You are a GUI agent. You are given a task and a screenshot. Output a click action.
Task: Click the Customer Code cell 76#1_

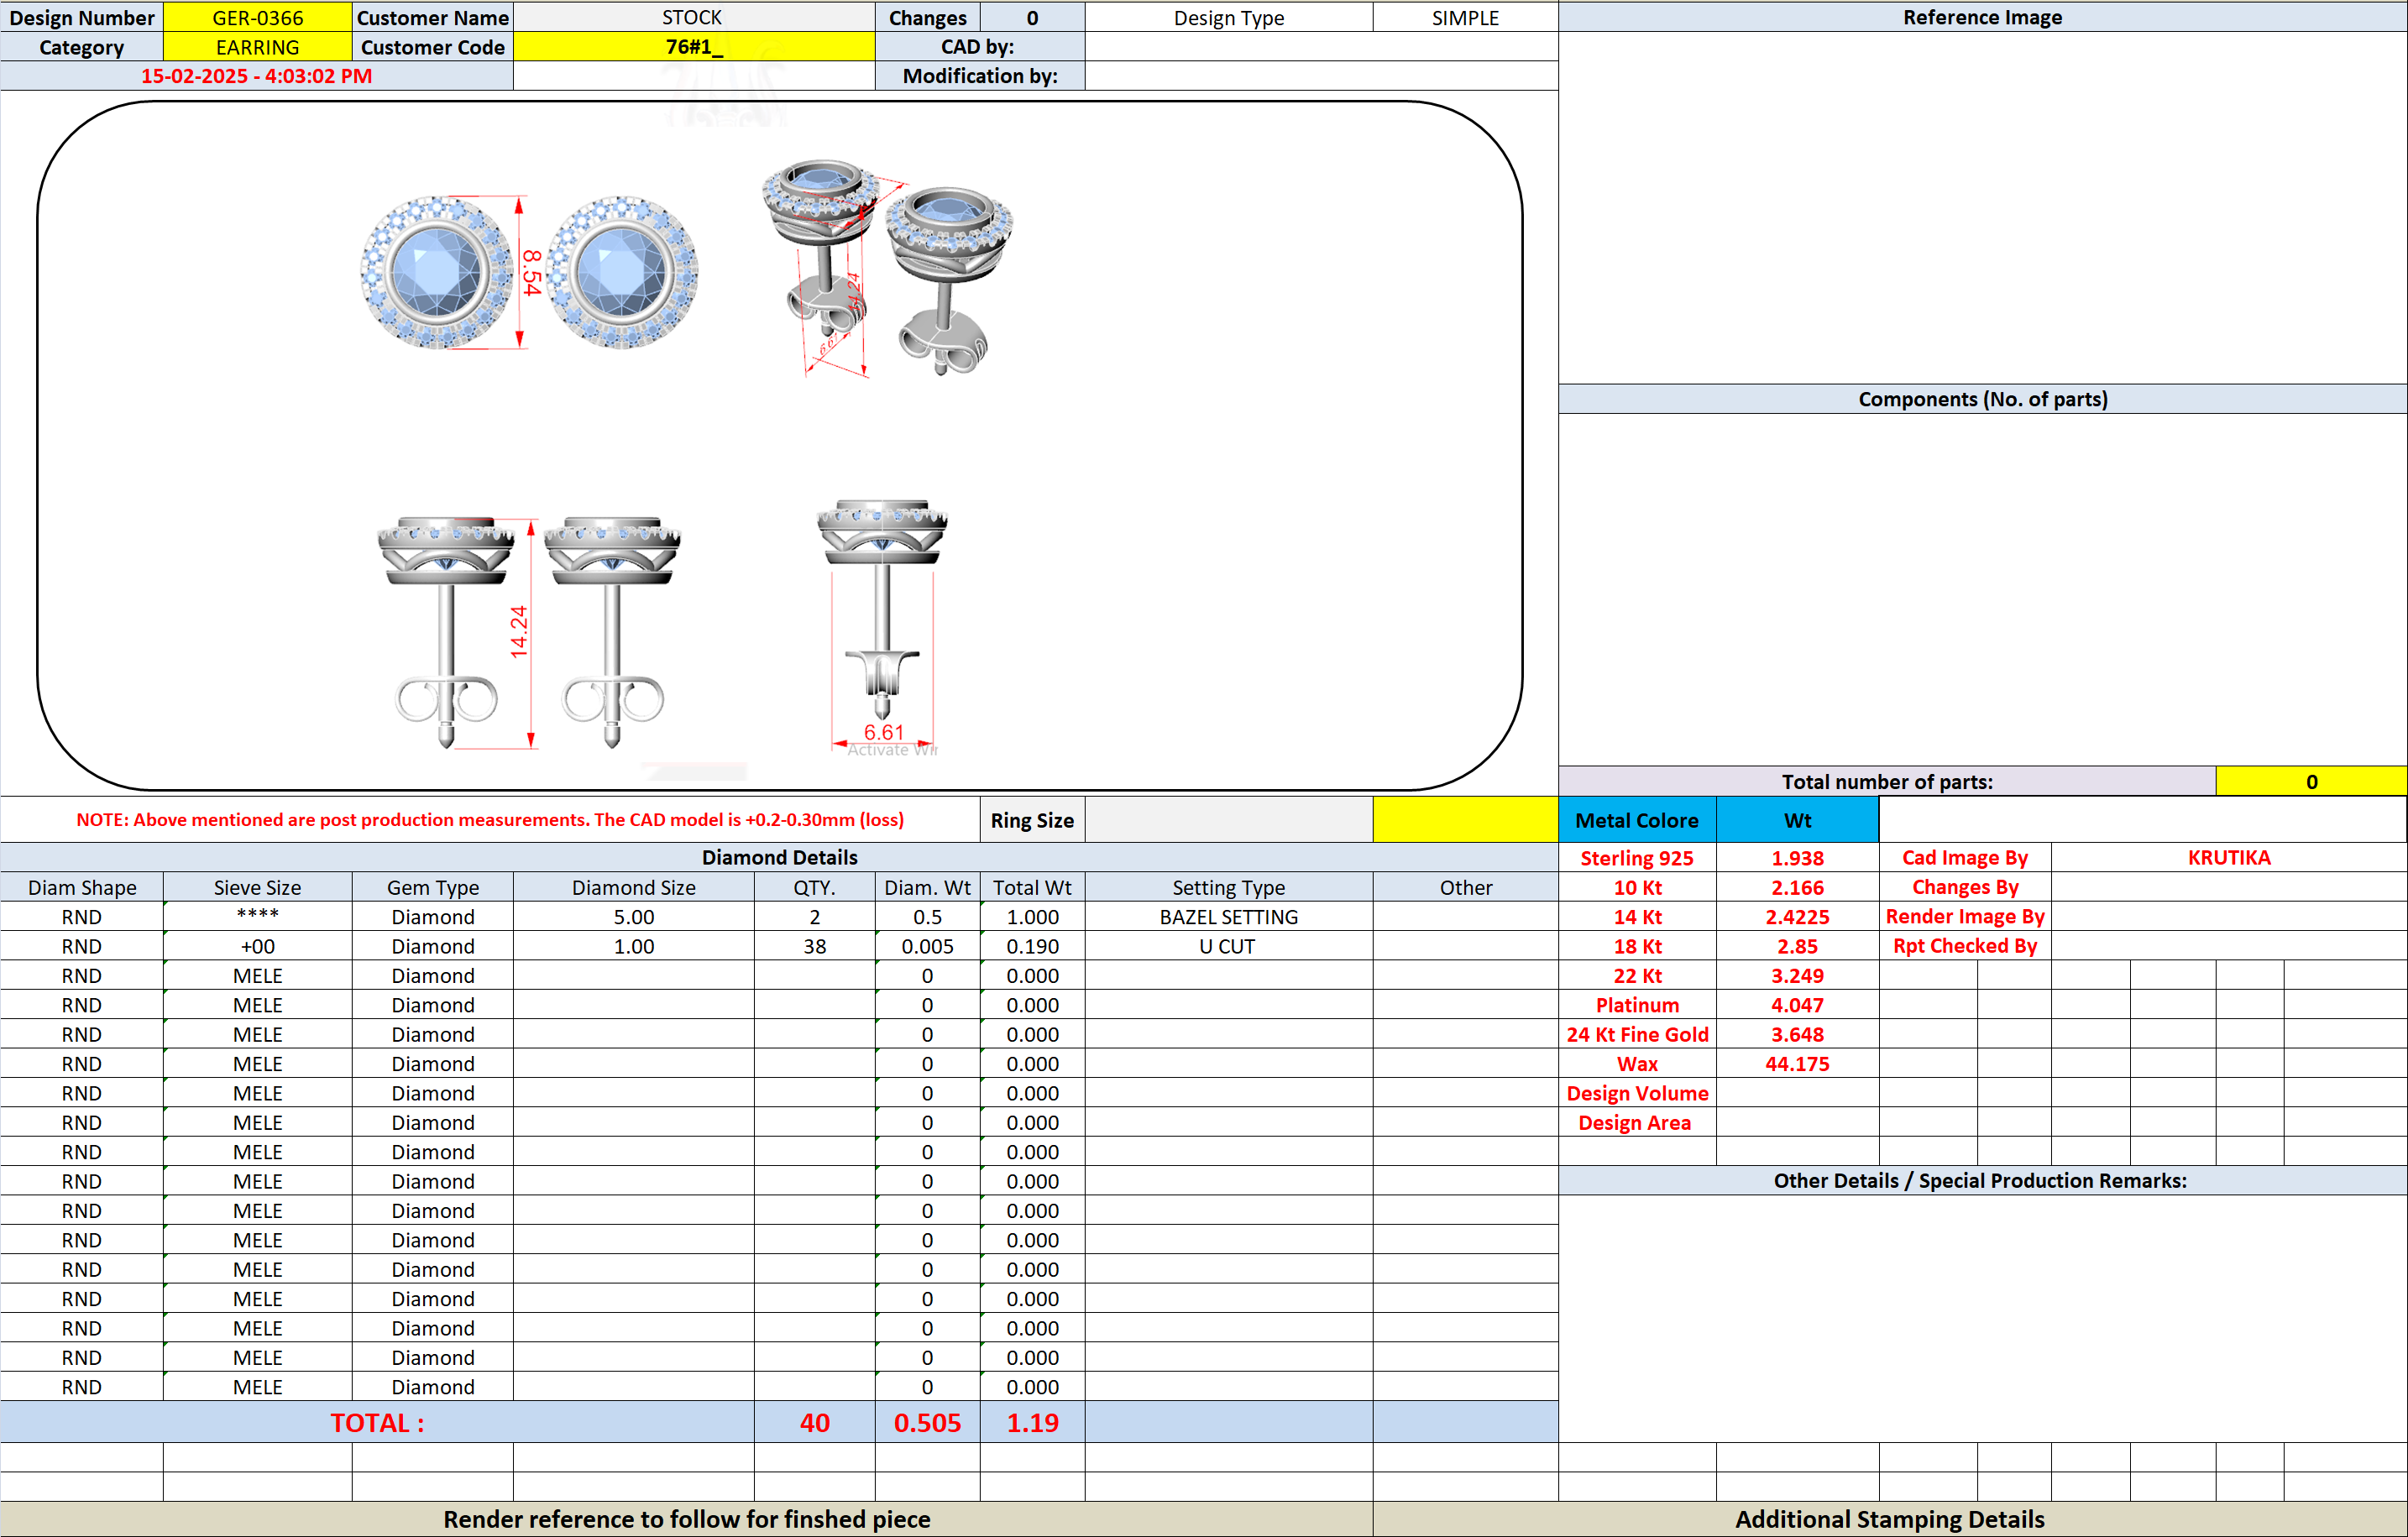[693, 47]
